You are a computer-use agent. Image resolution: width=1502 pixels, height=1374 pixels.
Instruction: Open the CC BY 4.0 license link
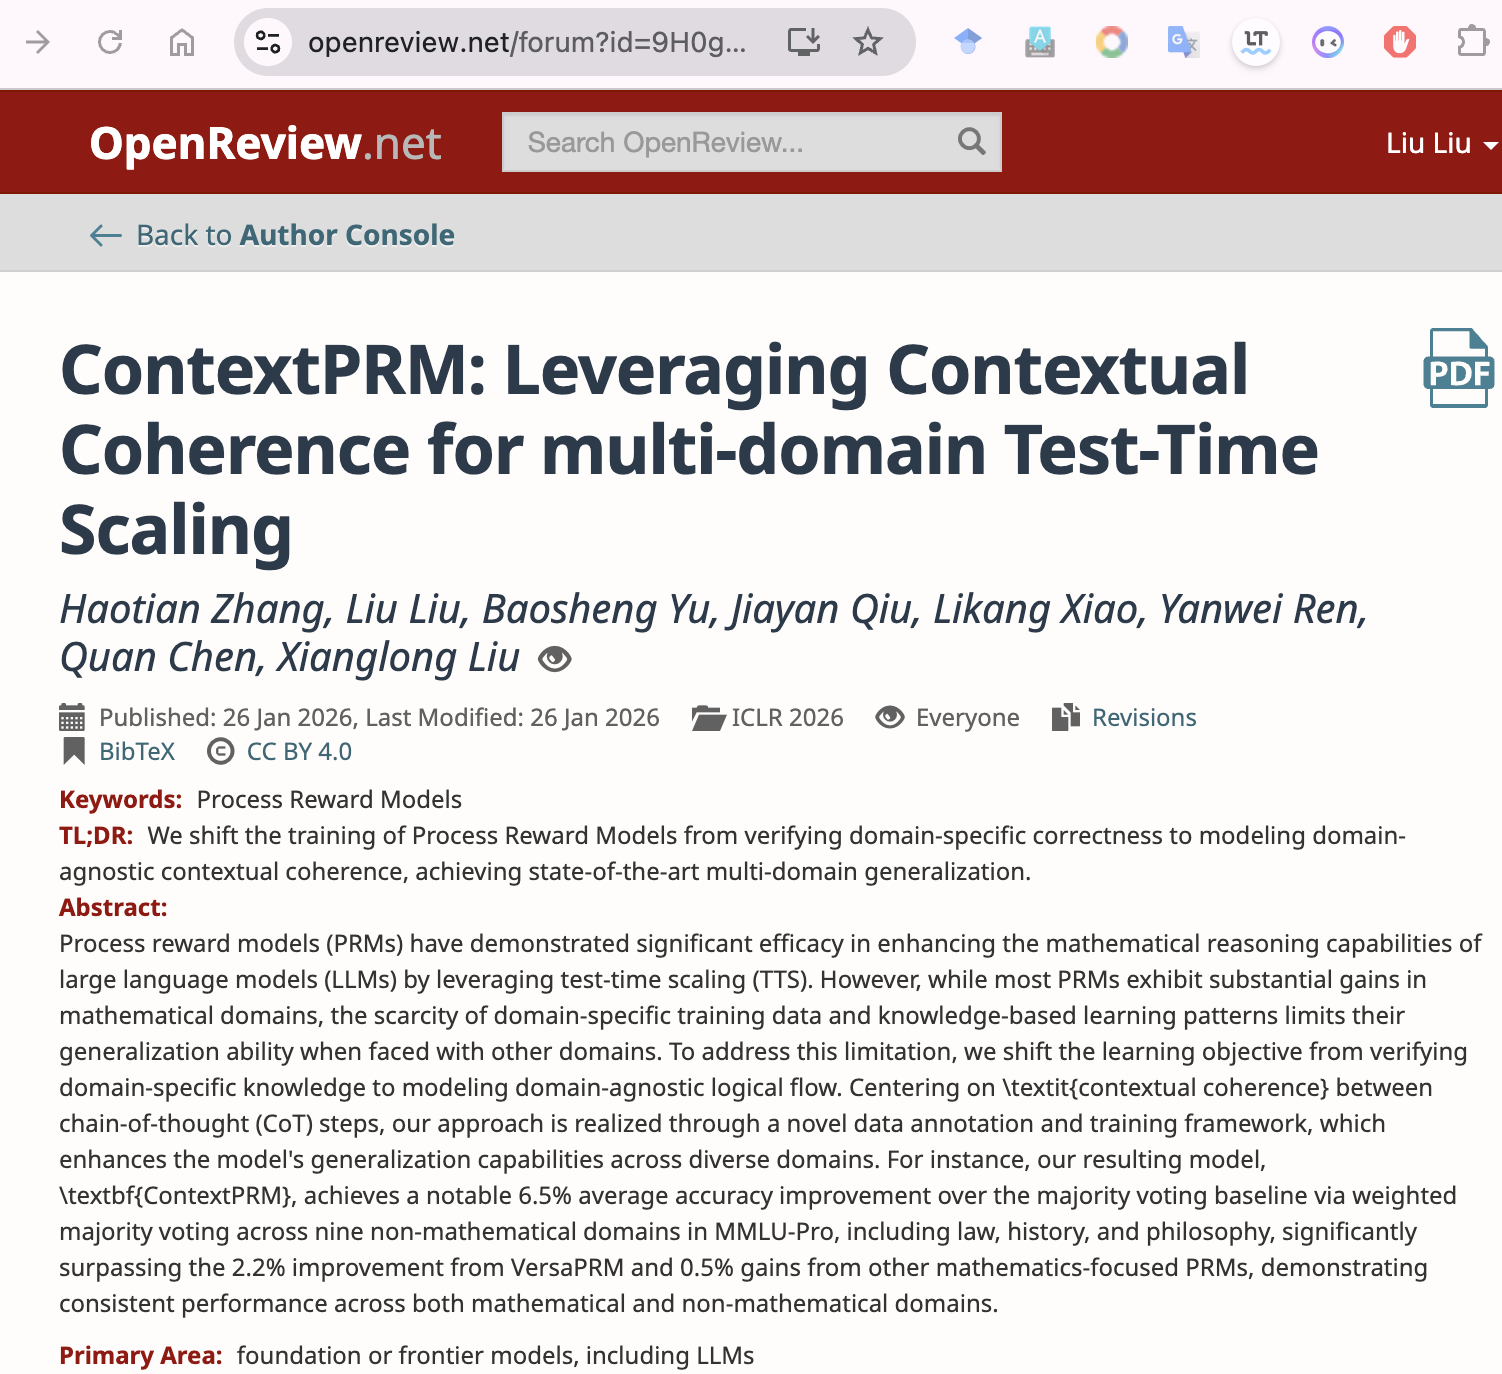[298, 752]
